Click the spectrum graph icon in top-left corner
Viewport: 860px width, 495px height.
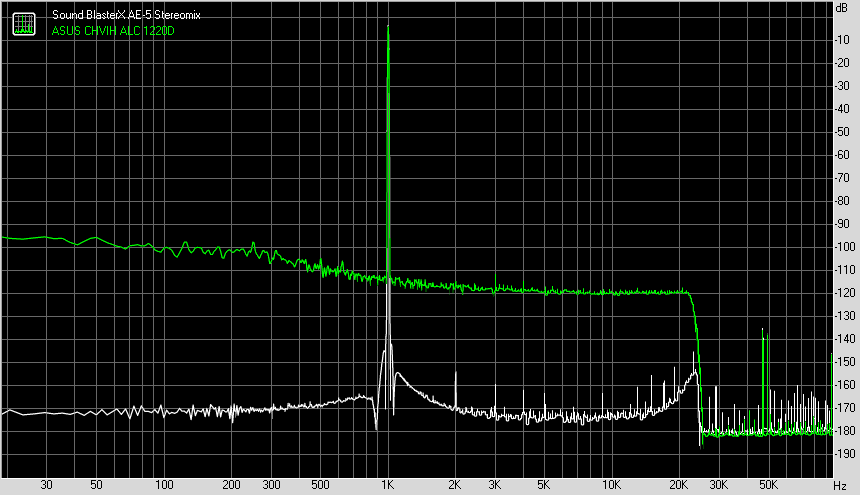24,24
